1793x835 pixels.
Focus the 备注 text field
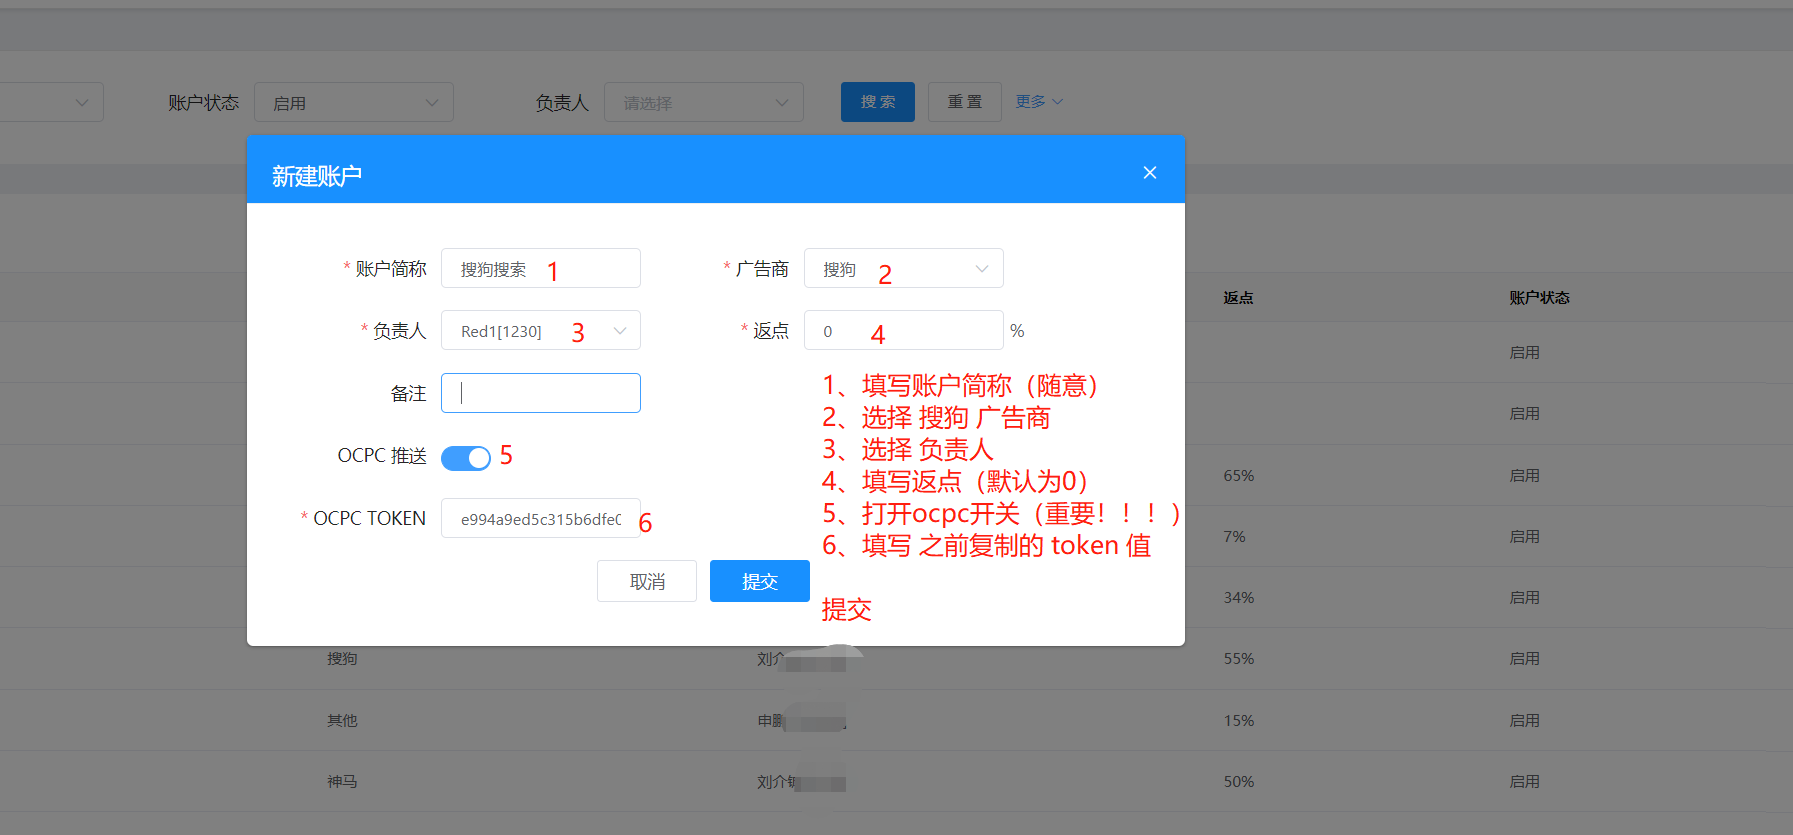point(541,393)
